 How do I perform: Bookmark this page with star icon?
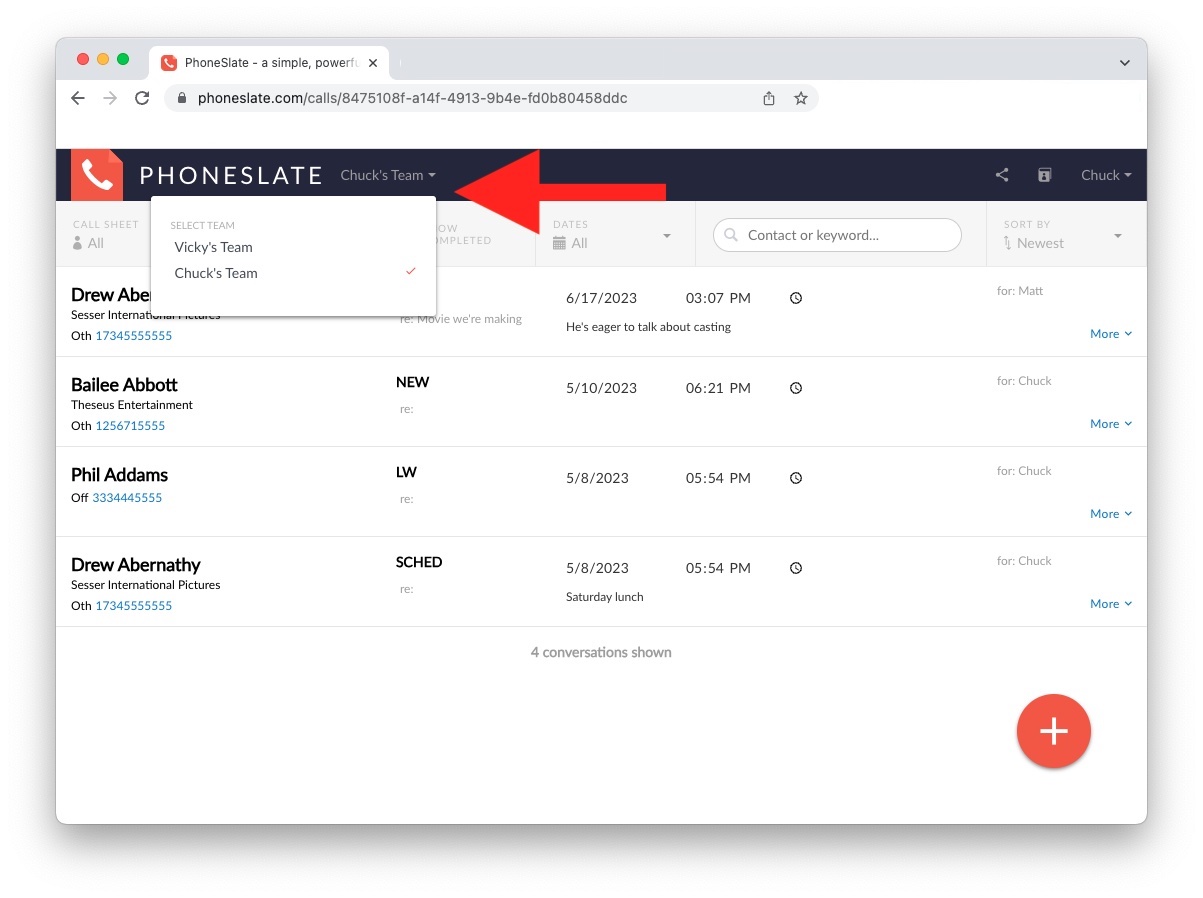pos(800,98)
